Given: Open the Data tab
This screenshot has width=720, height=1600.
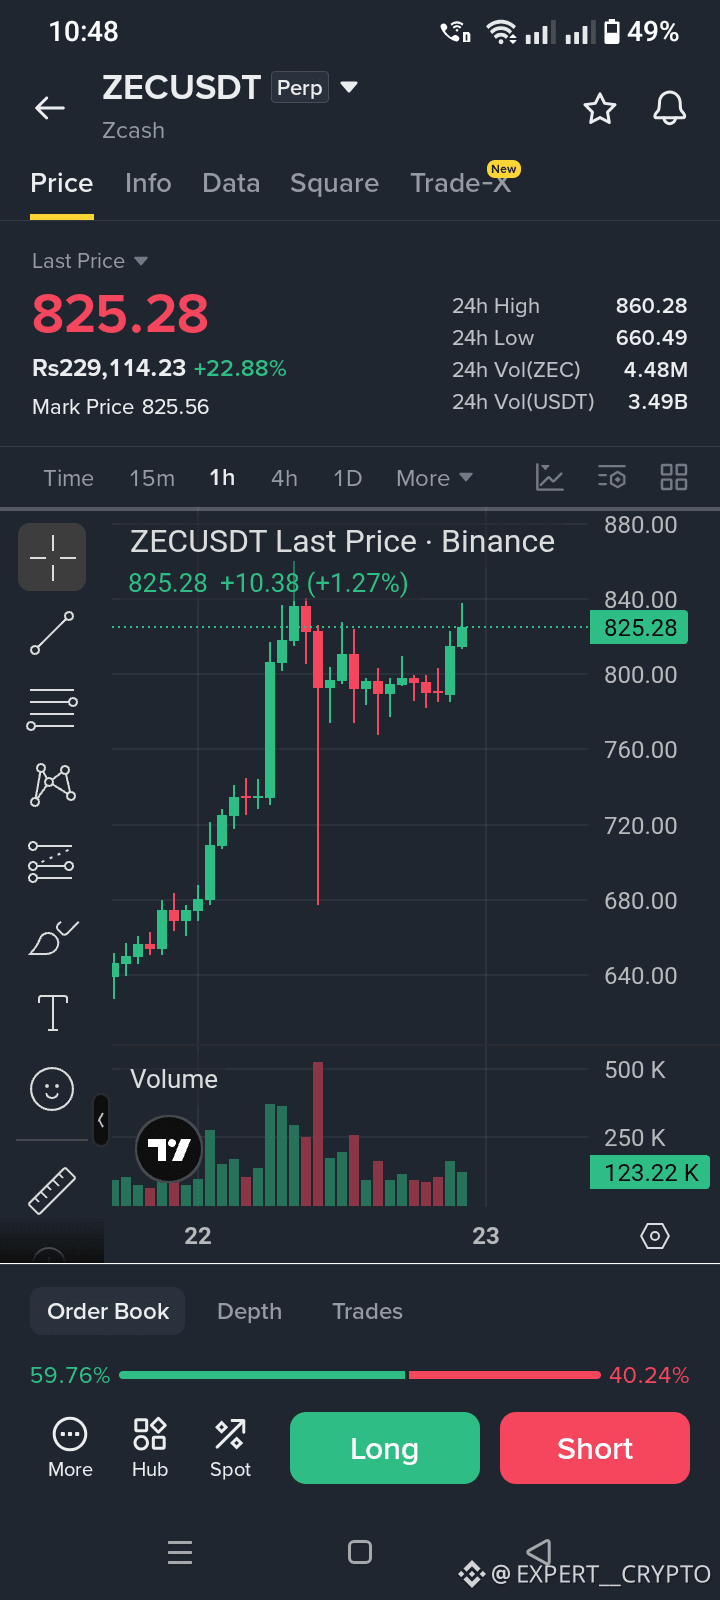Looking at the screenshot, I should click(x=231, y=183).
